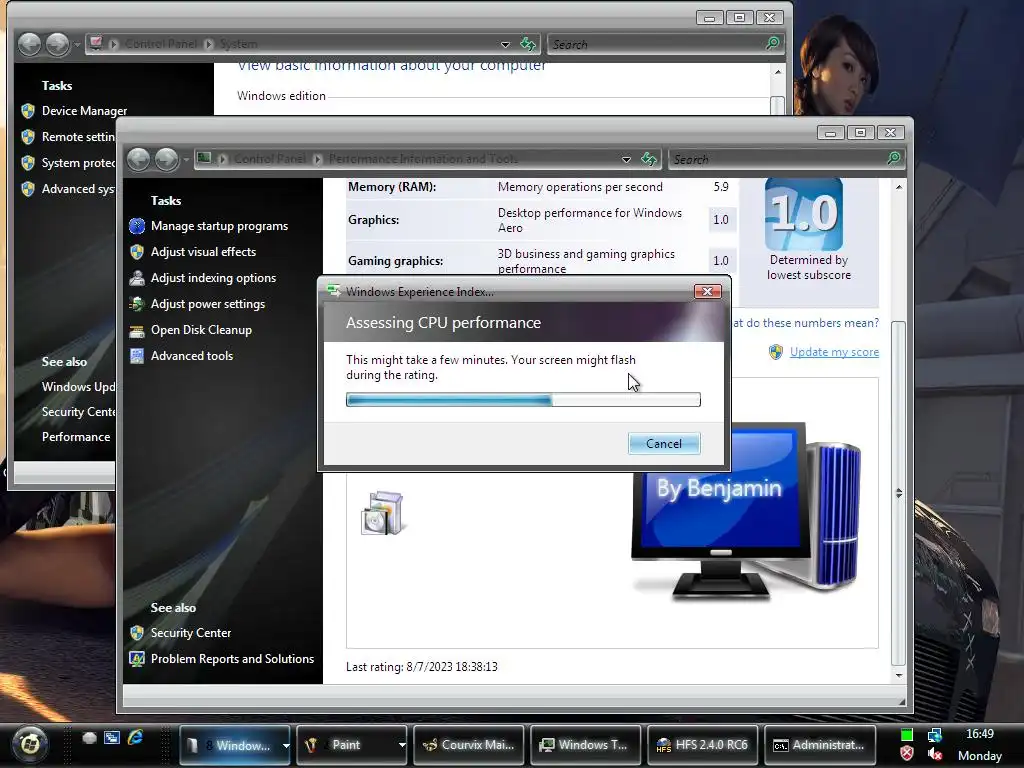Open Advanced tools
Image resolution: width=1024 pixels, height=768 pixels.
(x=192, y=356)
